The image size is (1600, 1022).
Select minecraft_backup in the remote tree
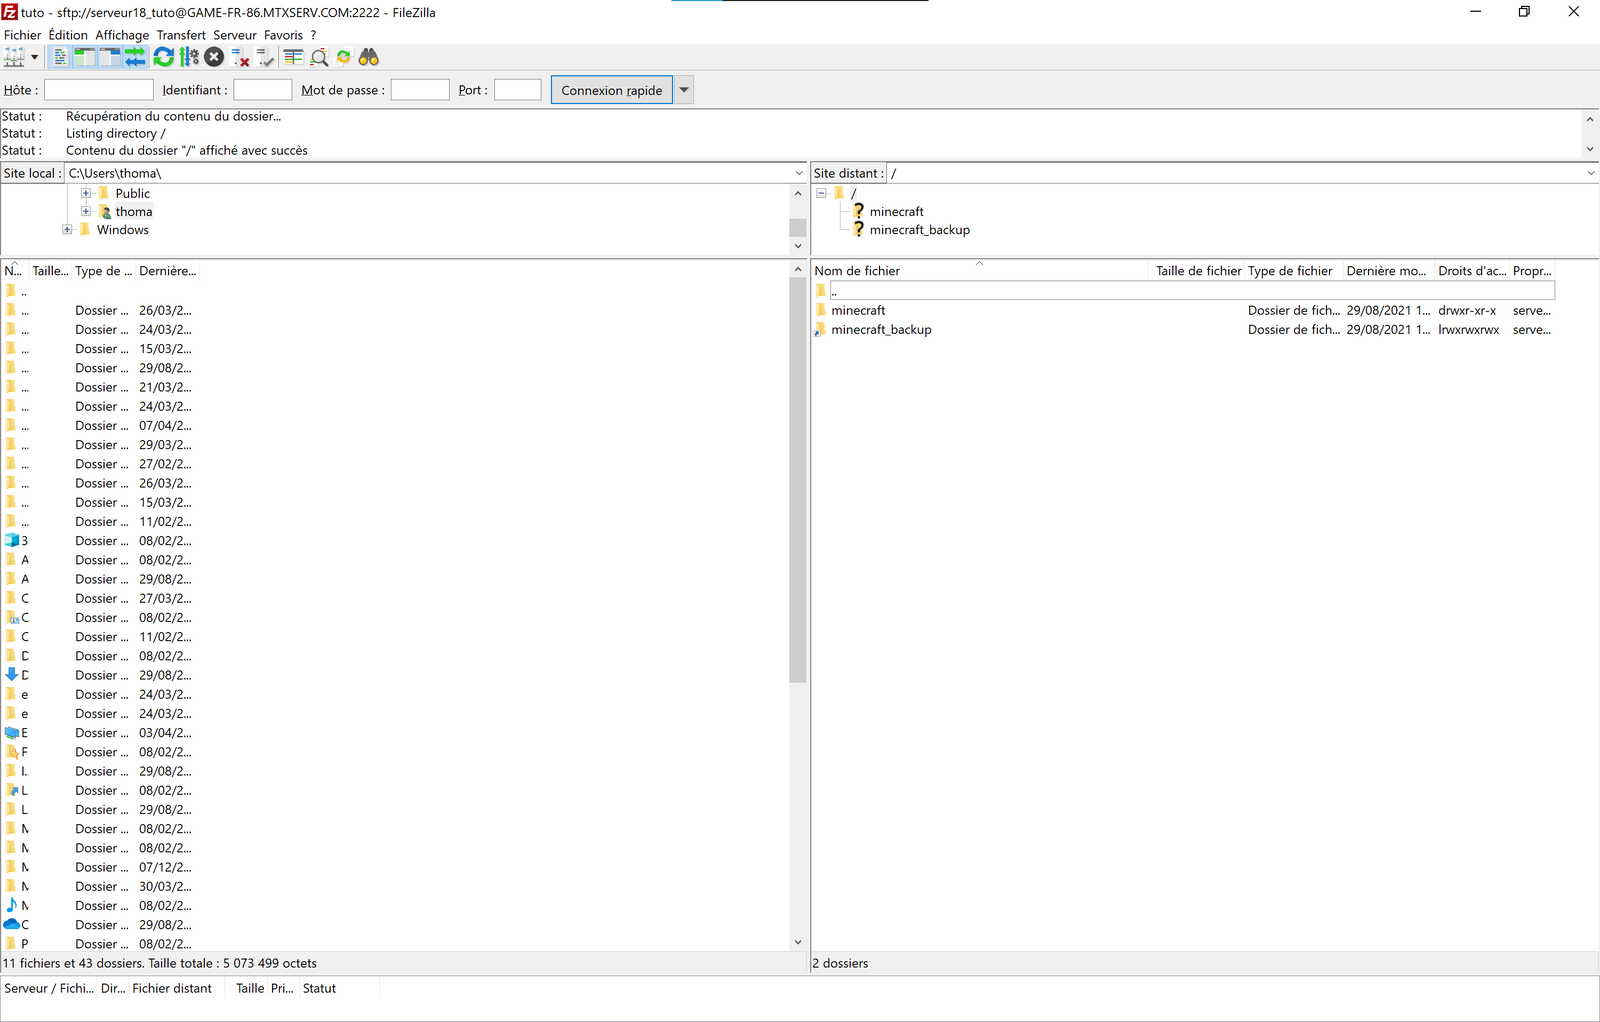tap(919, 230)
